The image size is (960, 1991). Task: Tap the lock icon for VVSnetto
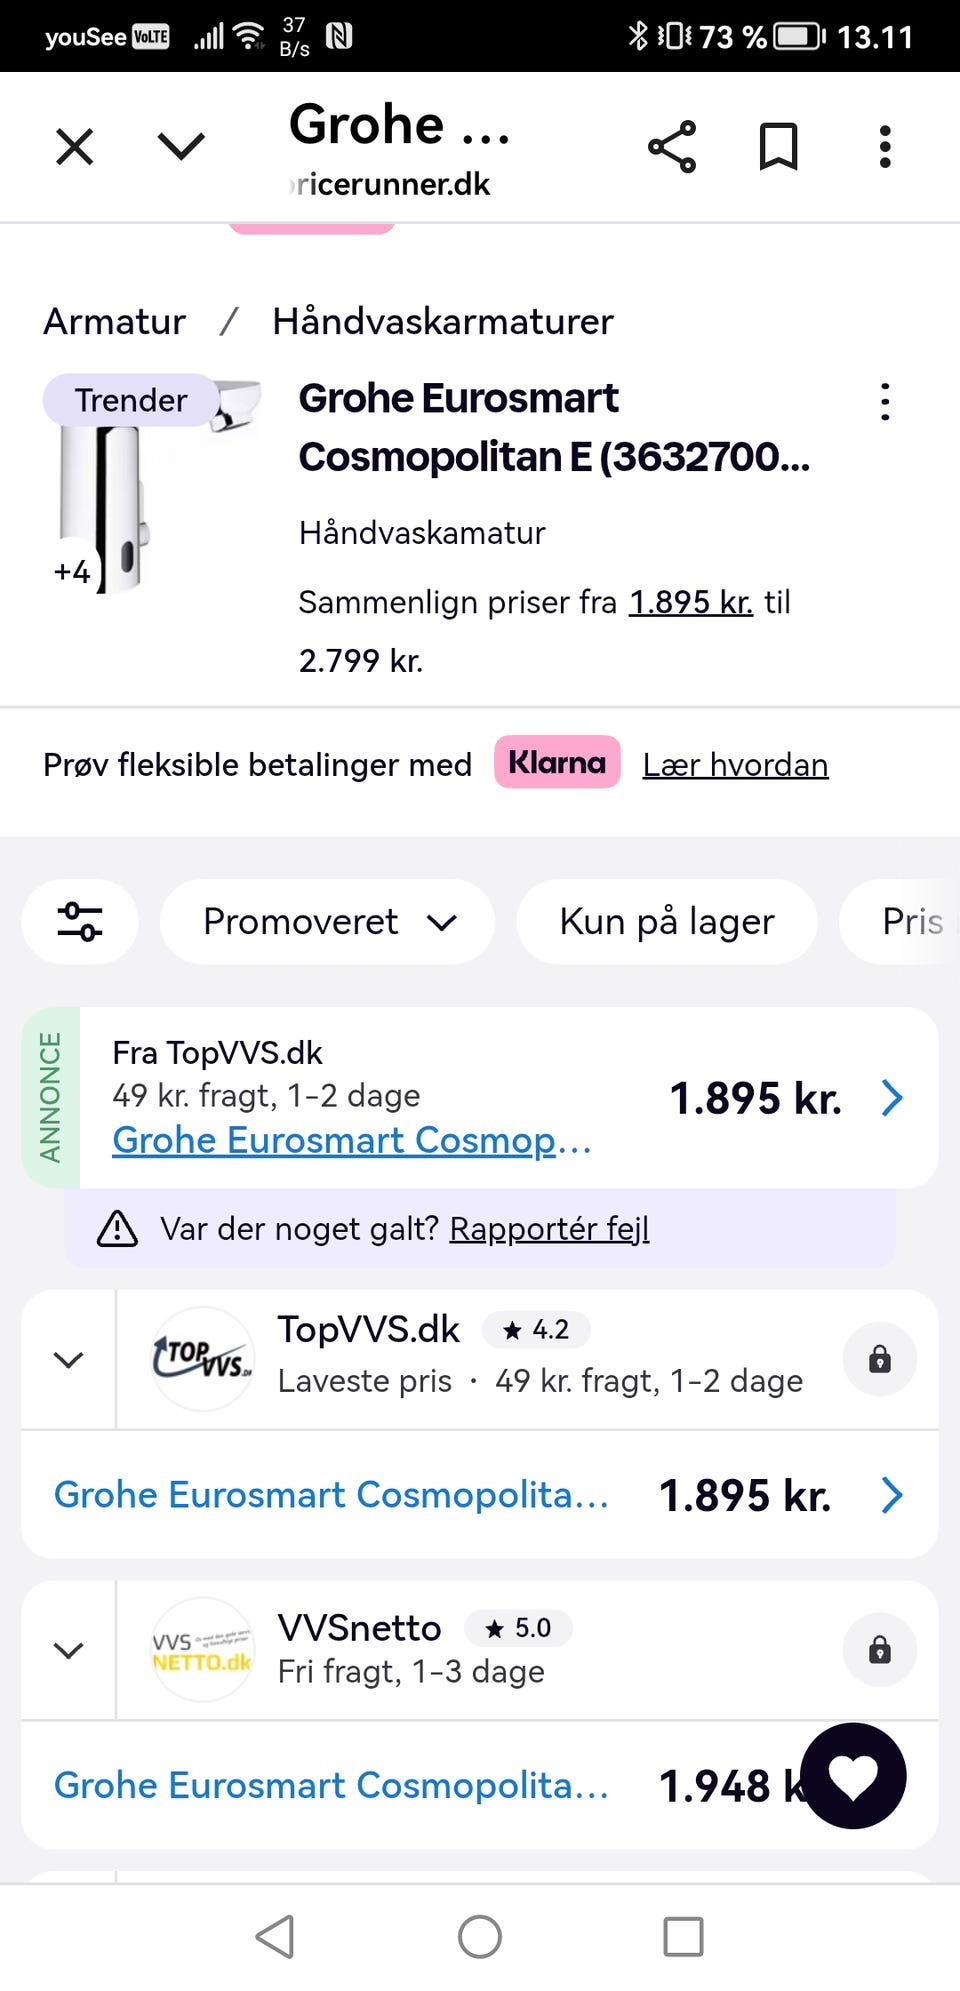click(879, 1650)
